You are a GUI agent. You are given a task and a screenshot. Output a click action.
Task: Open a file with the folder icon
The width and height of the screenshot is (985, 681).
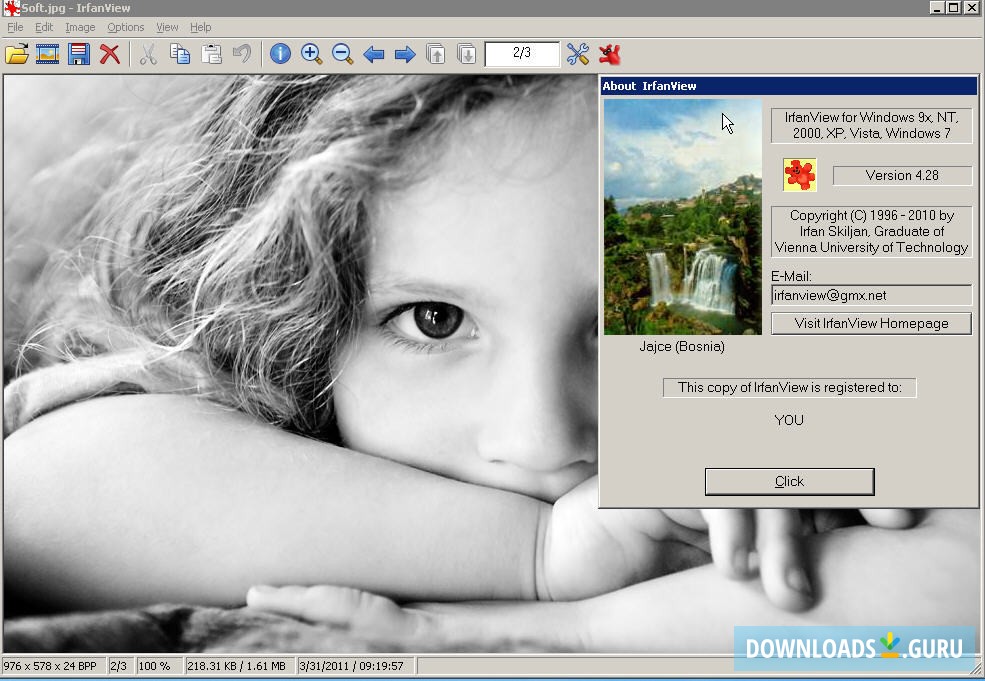pyautogui.click(x=17, y=54)
